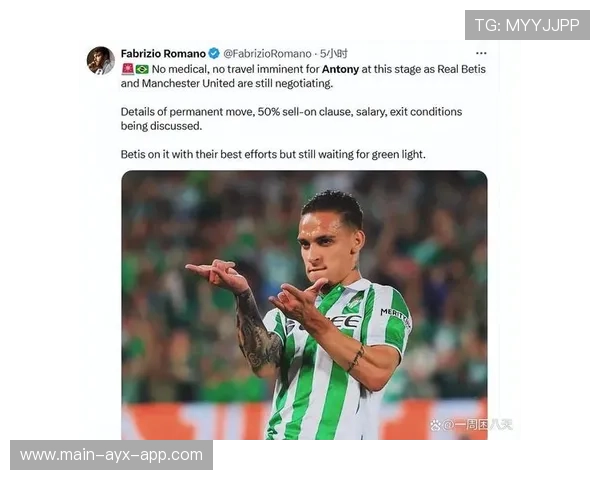Click the red siren emoji
The width and height of the screenshot is (600, 480).
(127, 69)
